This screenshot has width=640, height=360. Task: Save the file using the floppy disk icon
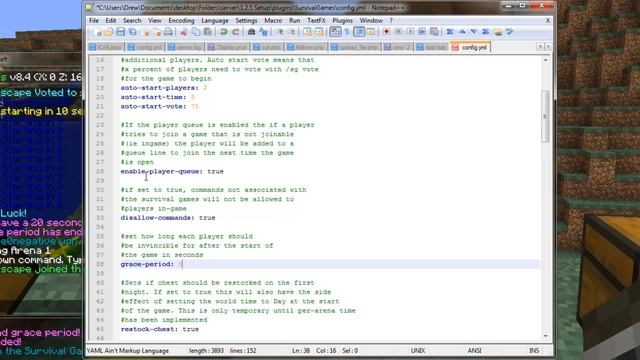(x=120, y=32)
